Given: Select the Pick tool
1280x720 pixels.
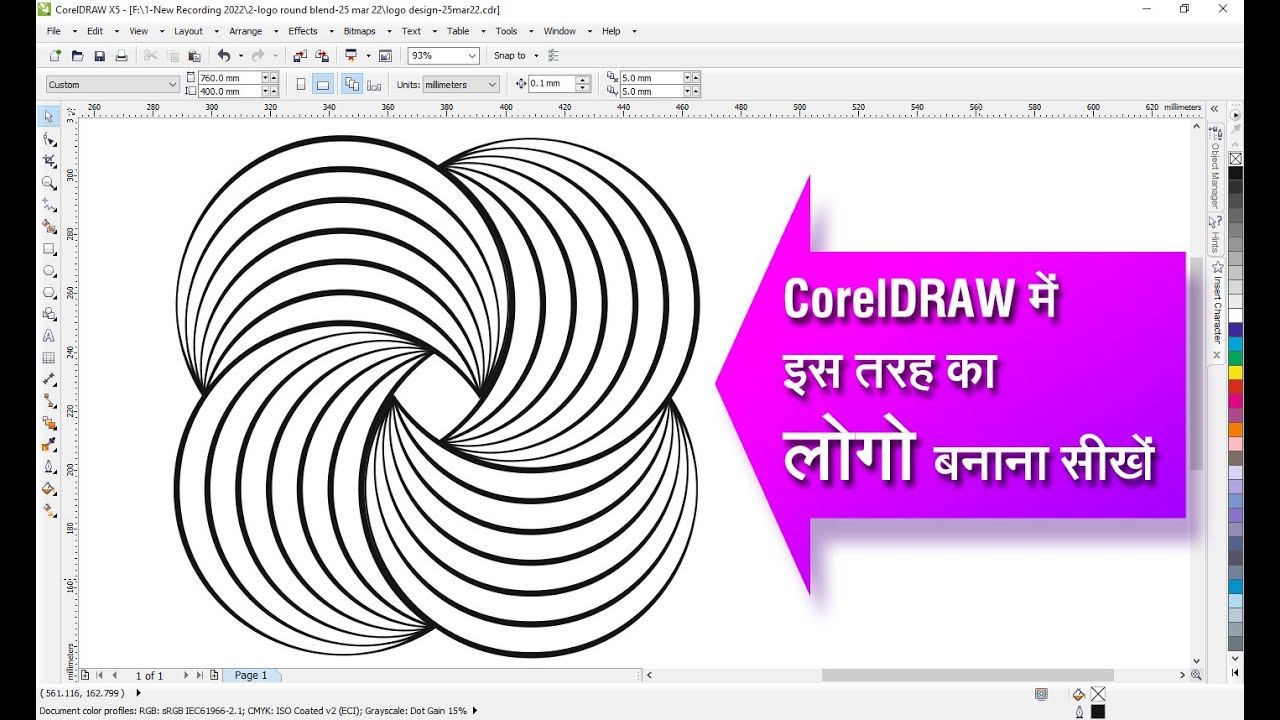Looking at the screenshot, I should point(49,117).
